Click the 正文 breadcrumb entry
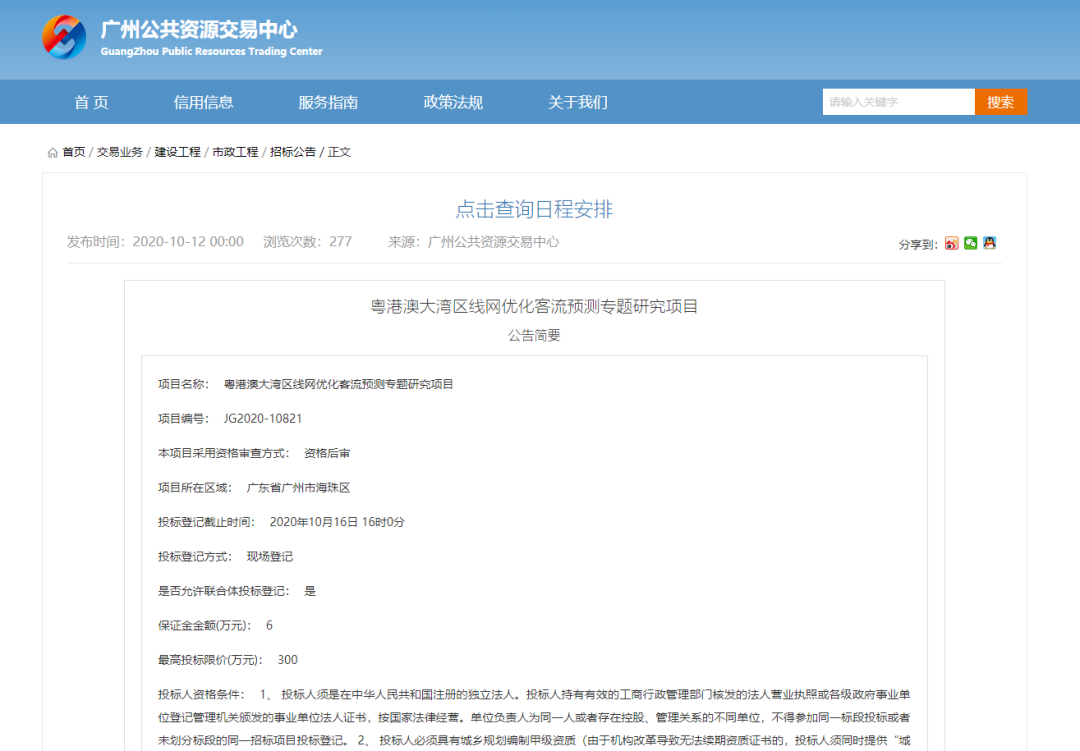Image resolution: width=1080 pixels, height=751 pixels. point(340,152)
